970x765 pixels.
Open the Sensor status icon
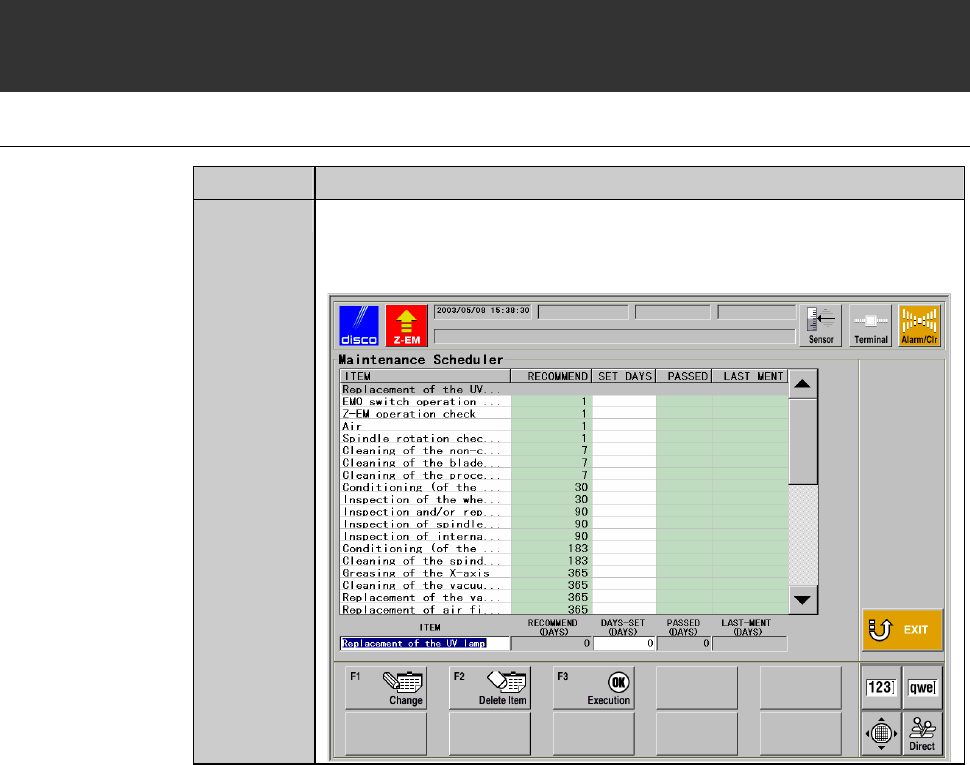820,325
